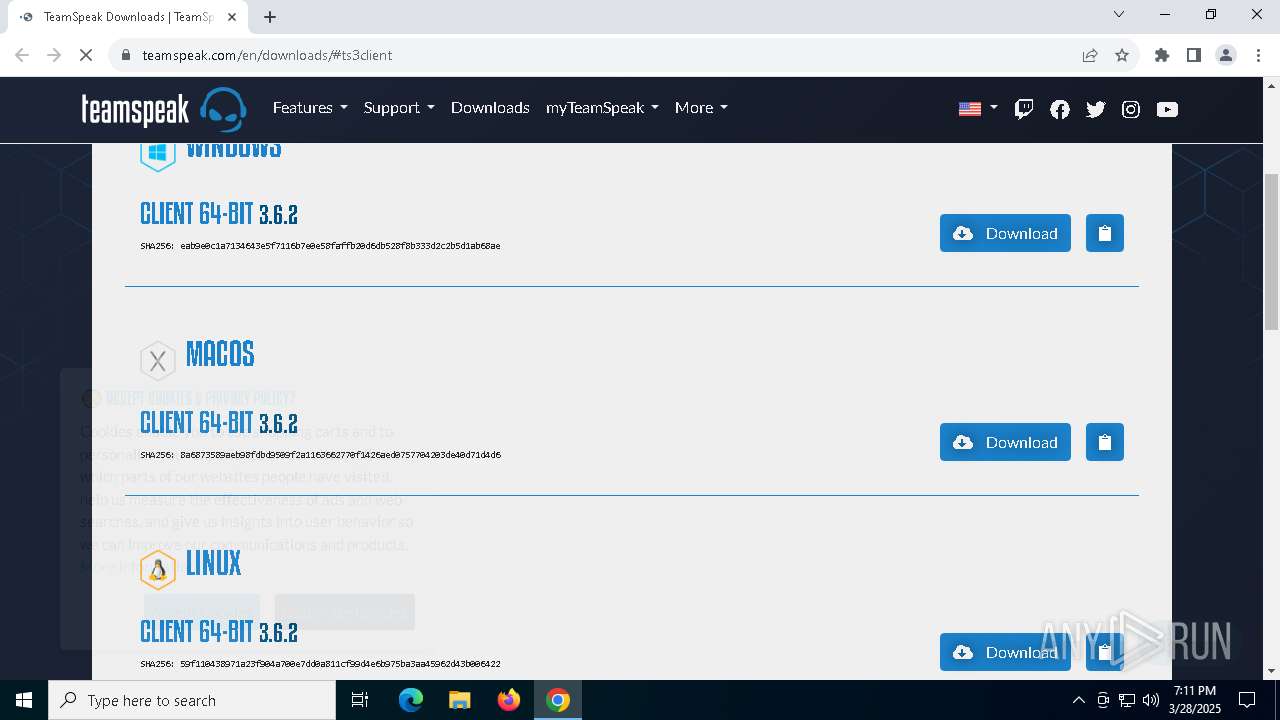The image size is (1280, 720).
Task: Click the macOS platform hexagon icon
Action: (158, 361)
